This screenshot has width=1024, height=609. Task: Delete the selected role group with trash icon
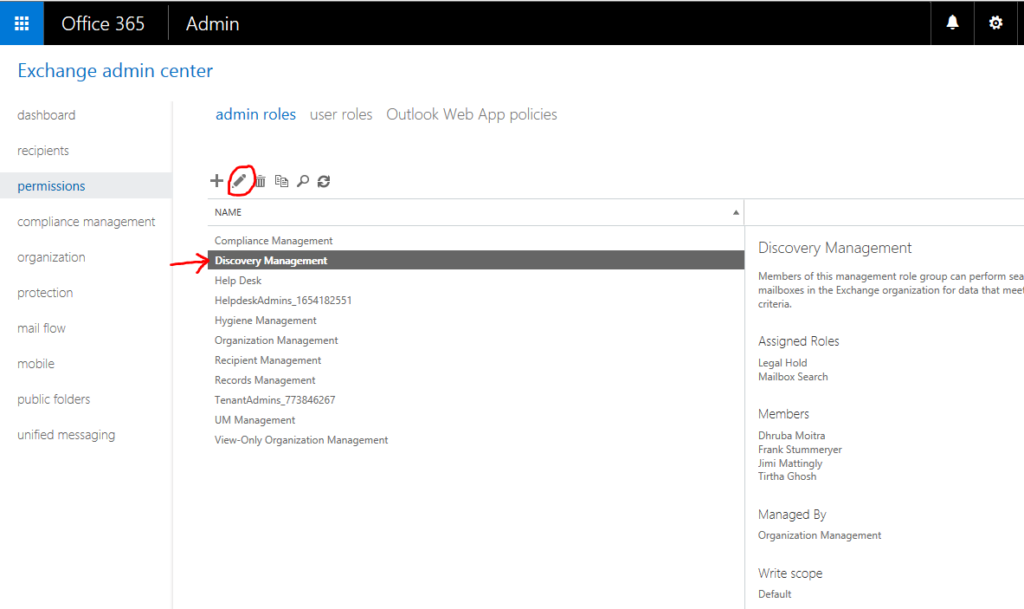point(261,181)
